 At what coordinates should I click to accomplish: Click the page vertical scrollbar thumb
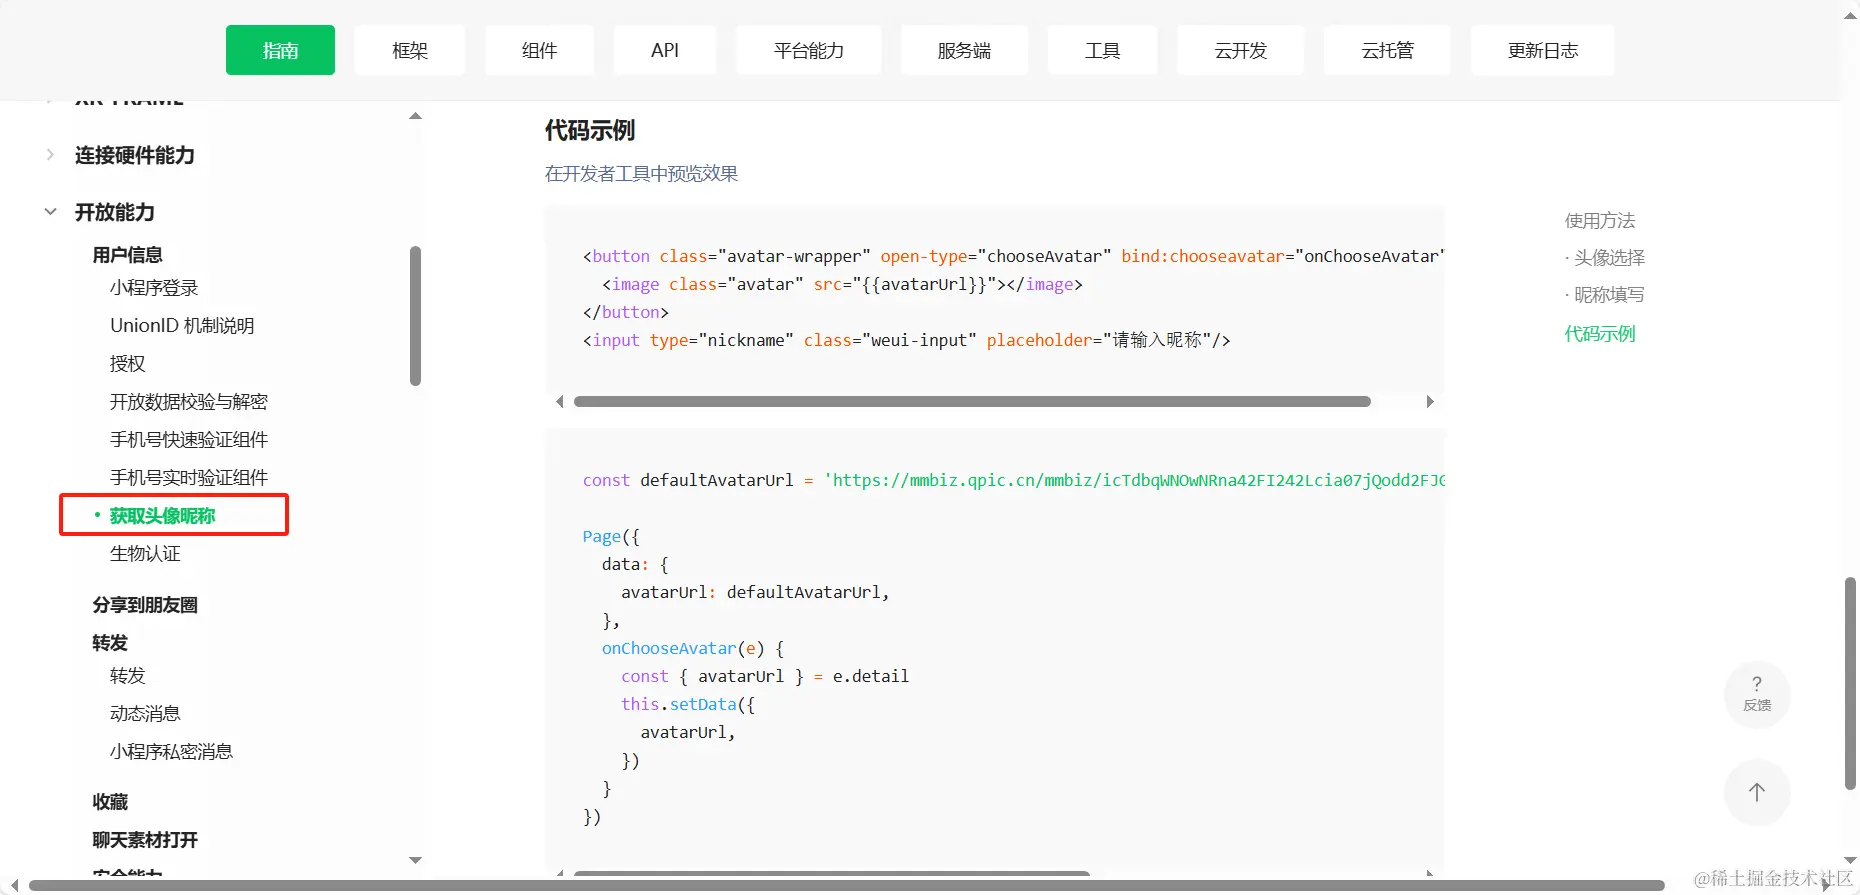click(1850, 683)
